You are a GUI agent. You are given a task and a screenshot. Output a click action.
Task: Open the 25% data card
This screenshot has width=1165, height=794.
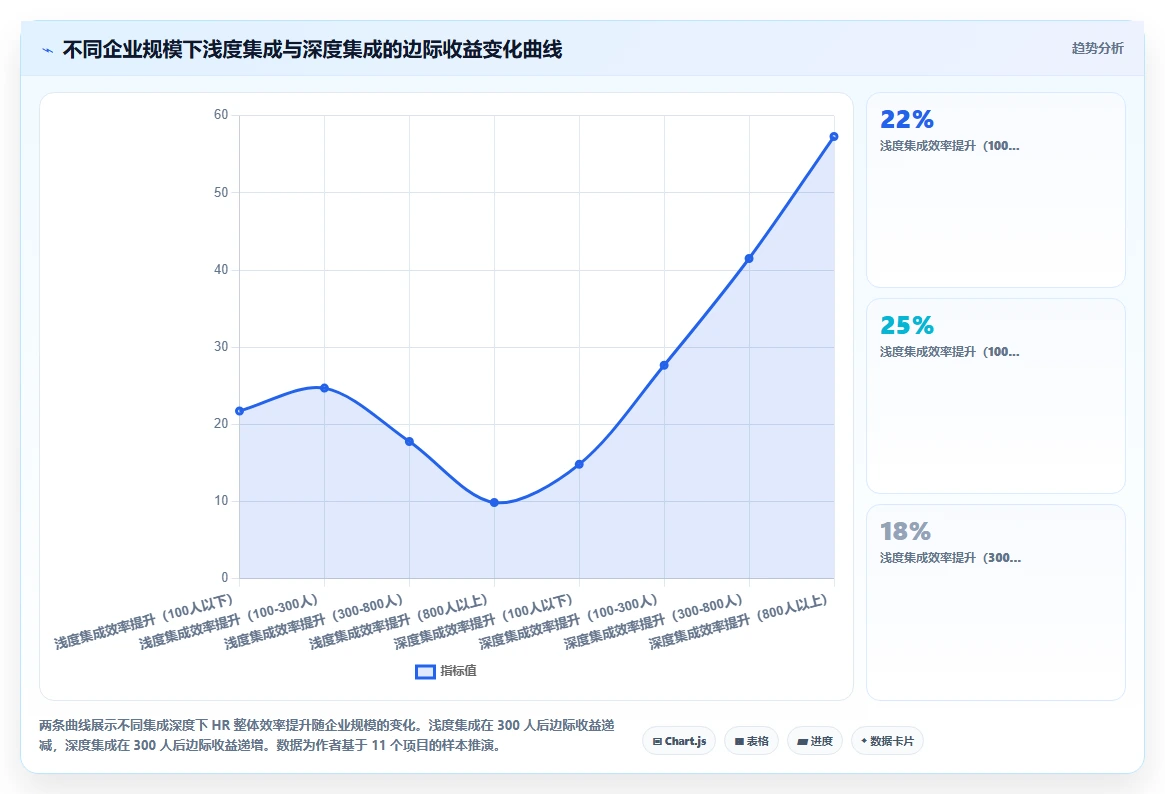[x=996, y=396]
